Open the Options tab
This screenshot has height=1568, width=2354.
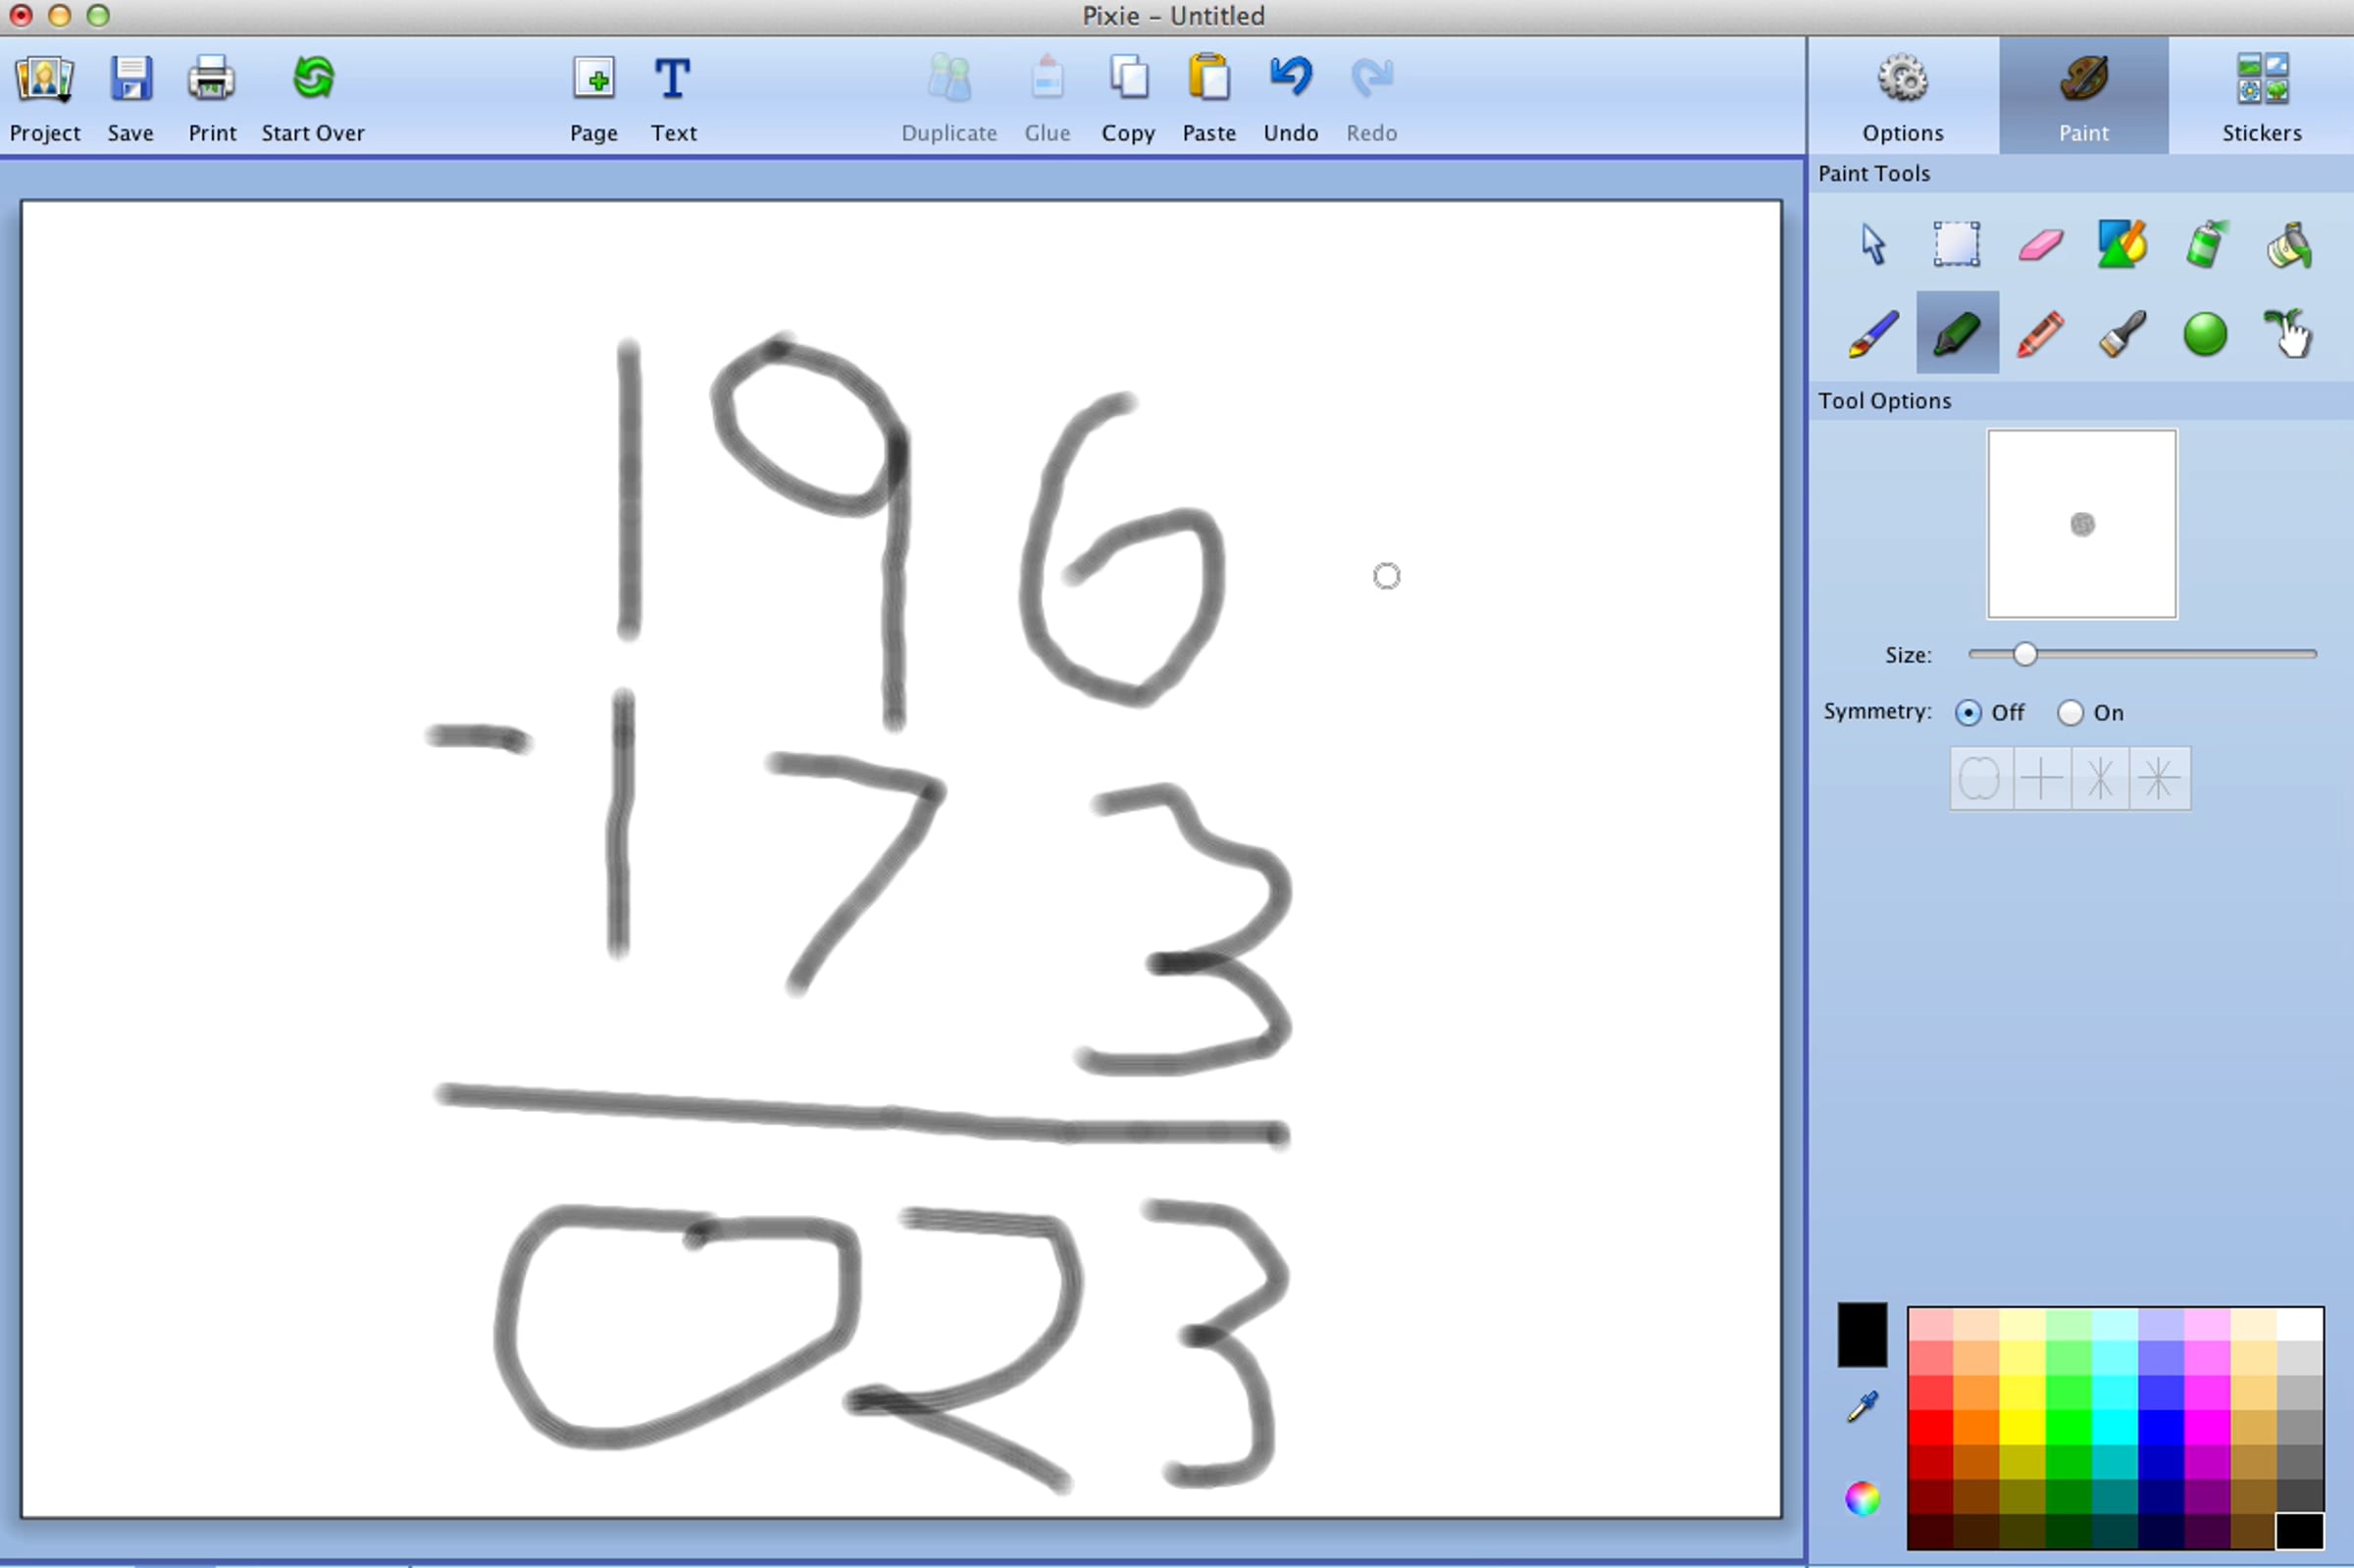[1902, 97]
